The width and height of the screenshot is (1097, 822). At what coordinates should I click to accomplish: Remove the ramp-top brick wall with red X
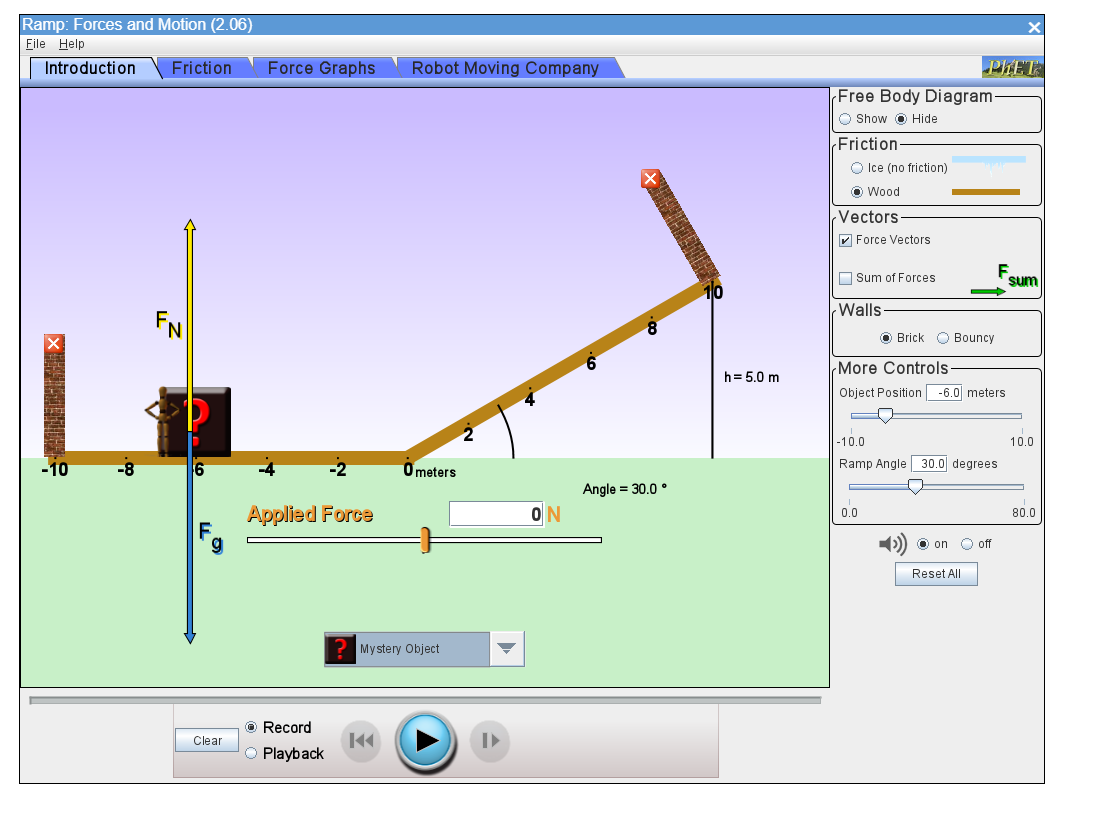651,178
